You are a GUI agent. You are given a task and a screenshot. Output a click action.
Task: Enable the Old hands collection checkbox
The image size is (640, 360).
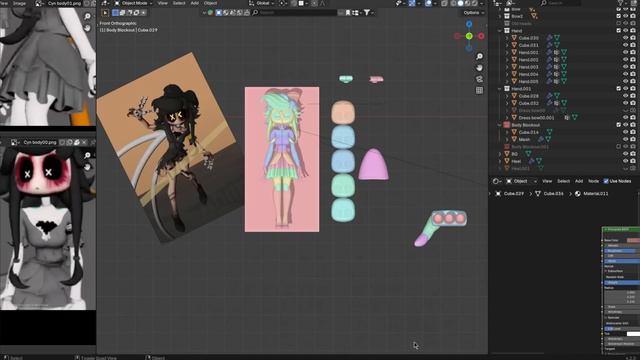pyautogui.click(x=618, y=24)
